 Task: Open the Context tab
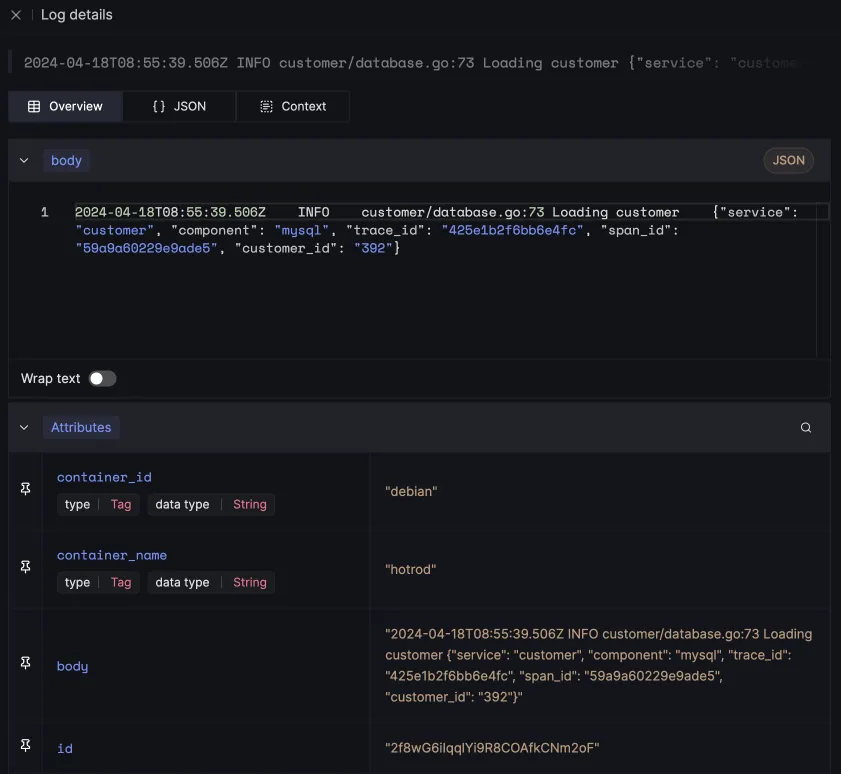293,106
